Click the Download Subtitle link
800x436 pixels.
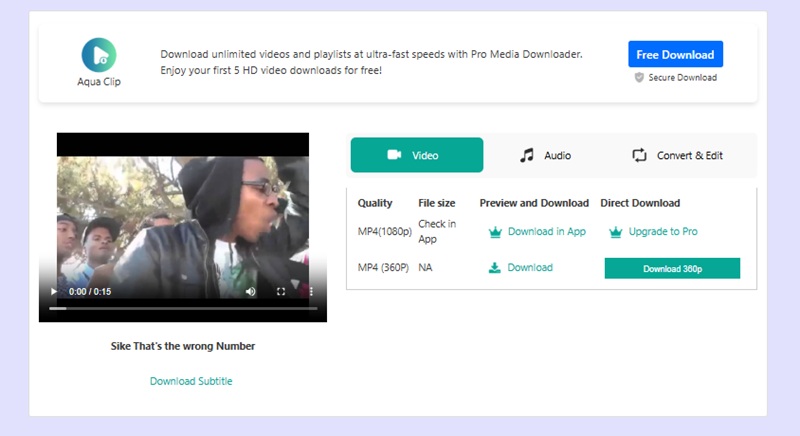click(x=191, y=381)
